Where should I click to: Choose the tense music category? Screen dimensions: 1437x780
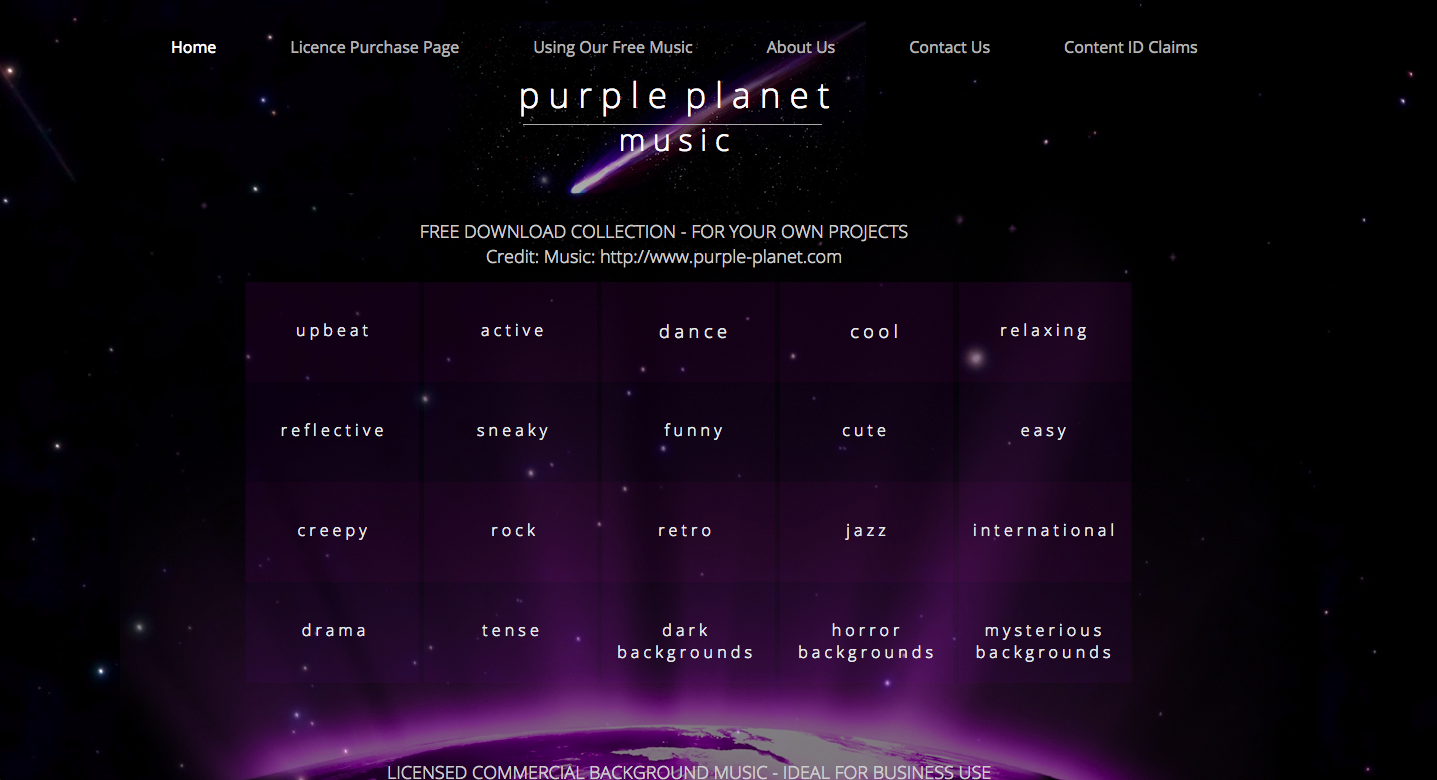coord(511,631)
